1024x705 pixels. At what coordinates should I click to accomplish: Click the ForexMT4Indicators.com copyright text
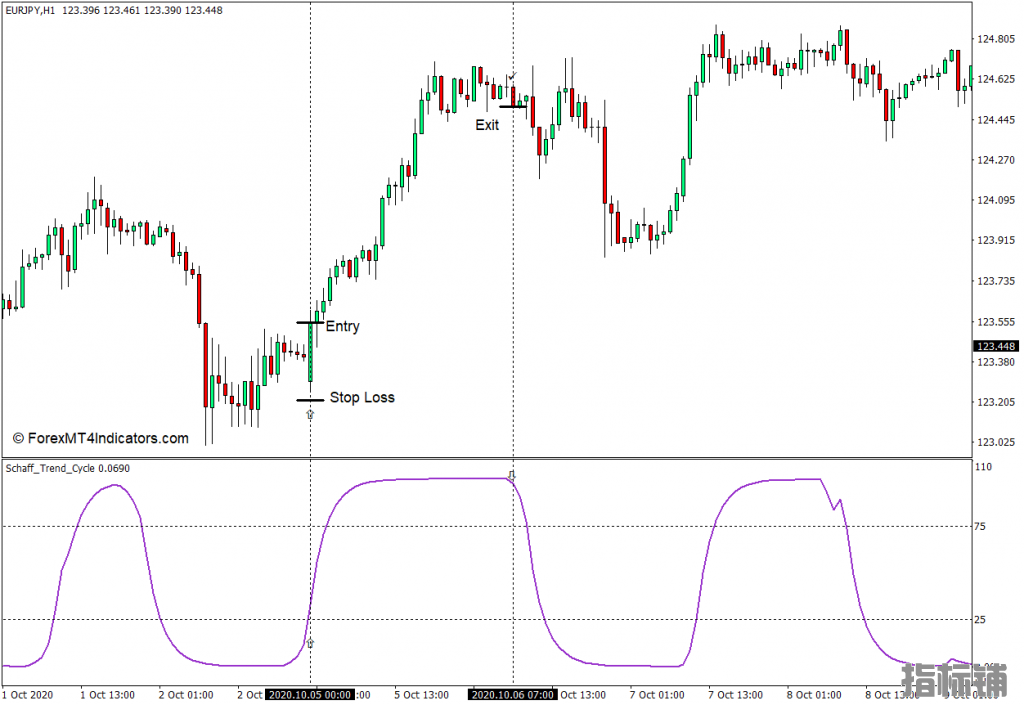tap(100, 438)
